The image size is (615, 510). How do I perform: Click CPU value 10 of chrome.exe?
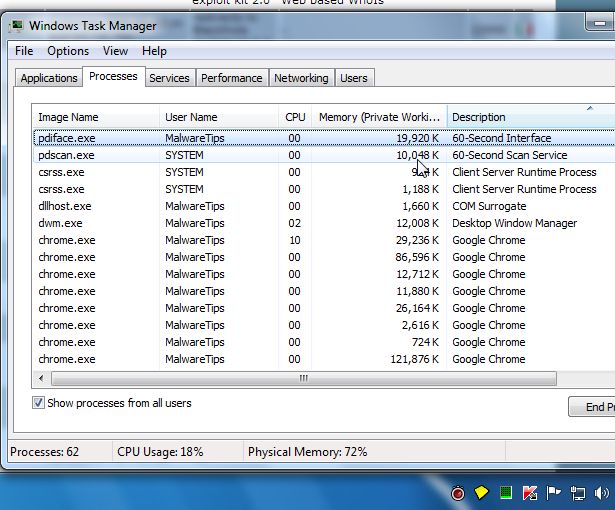click(295, 240)
